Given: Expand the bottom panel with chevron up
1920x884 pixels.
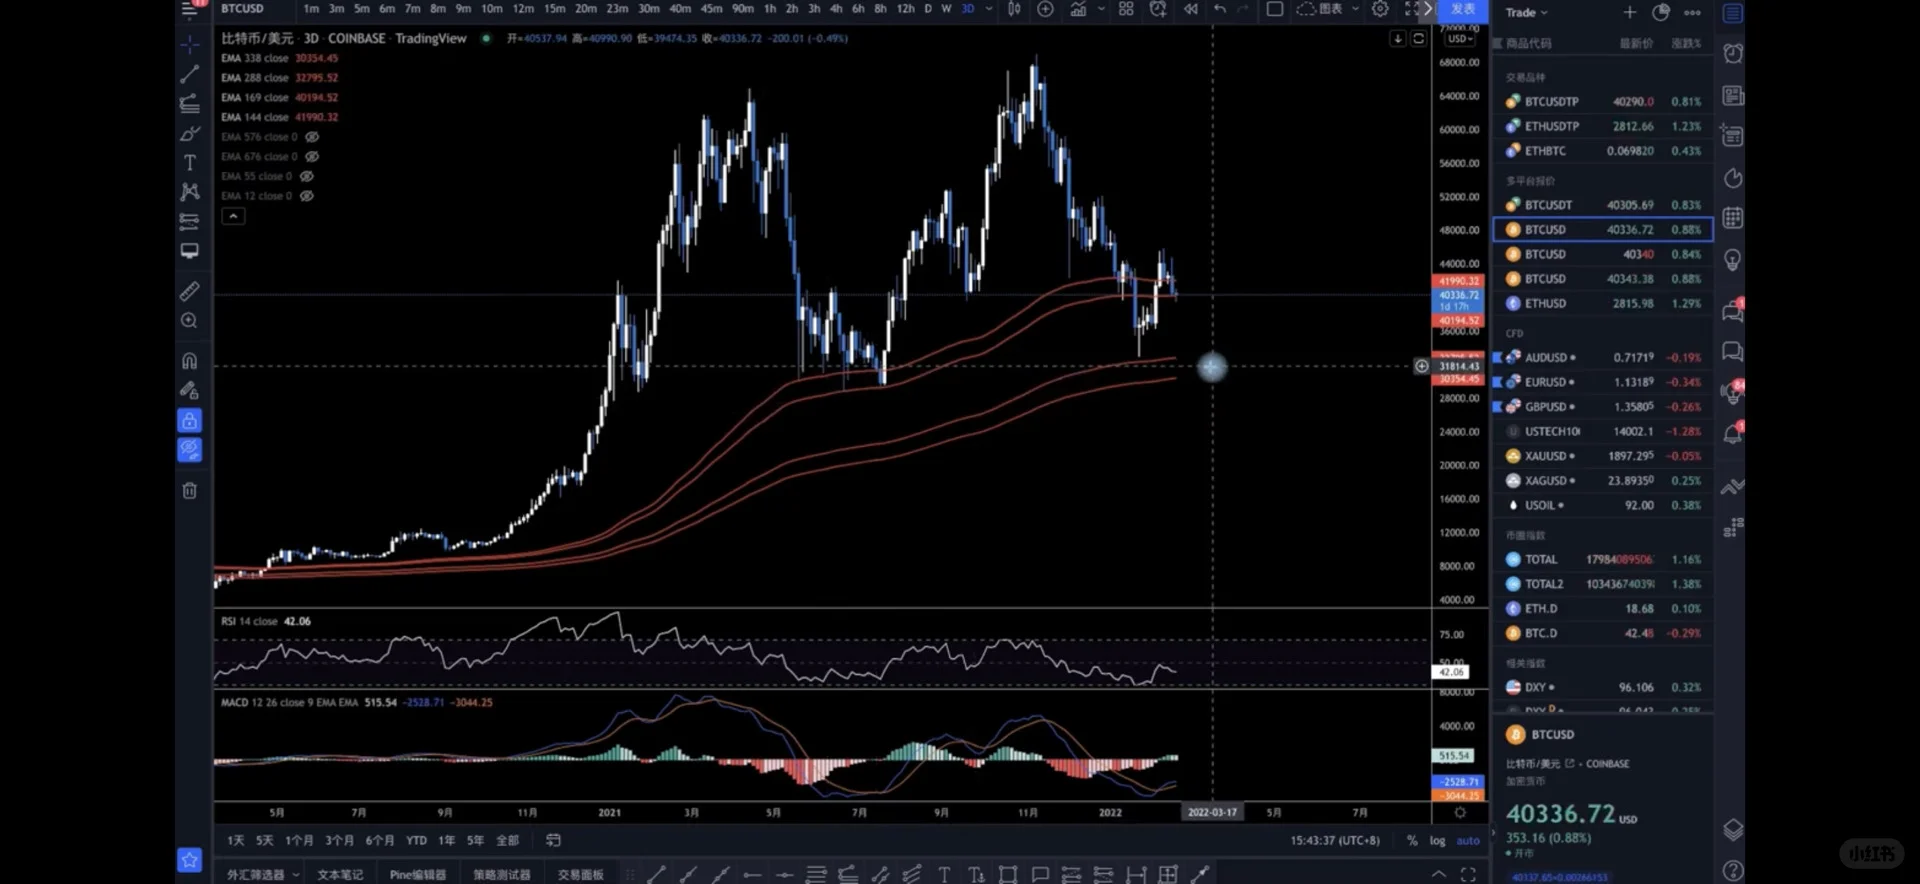Looking at the screenshot, I should (x=1439, y=874).
